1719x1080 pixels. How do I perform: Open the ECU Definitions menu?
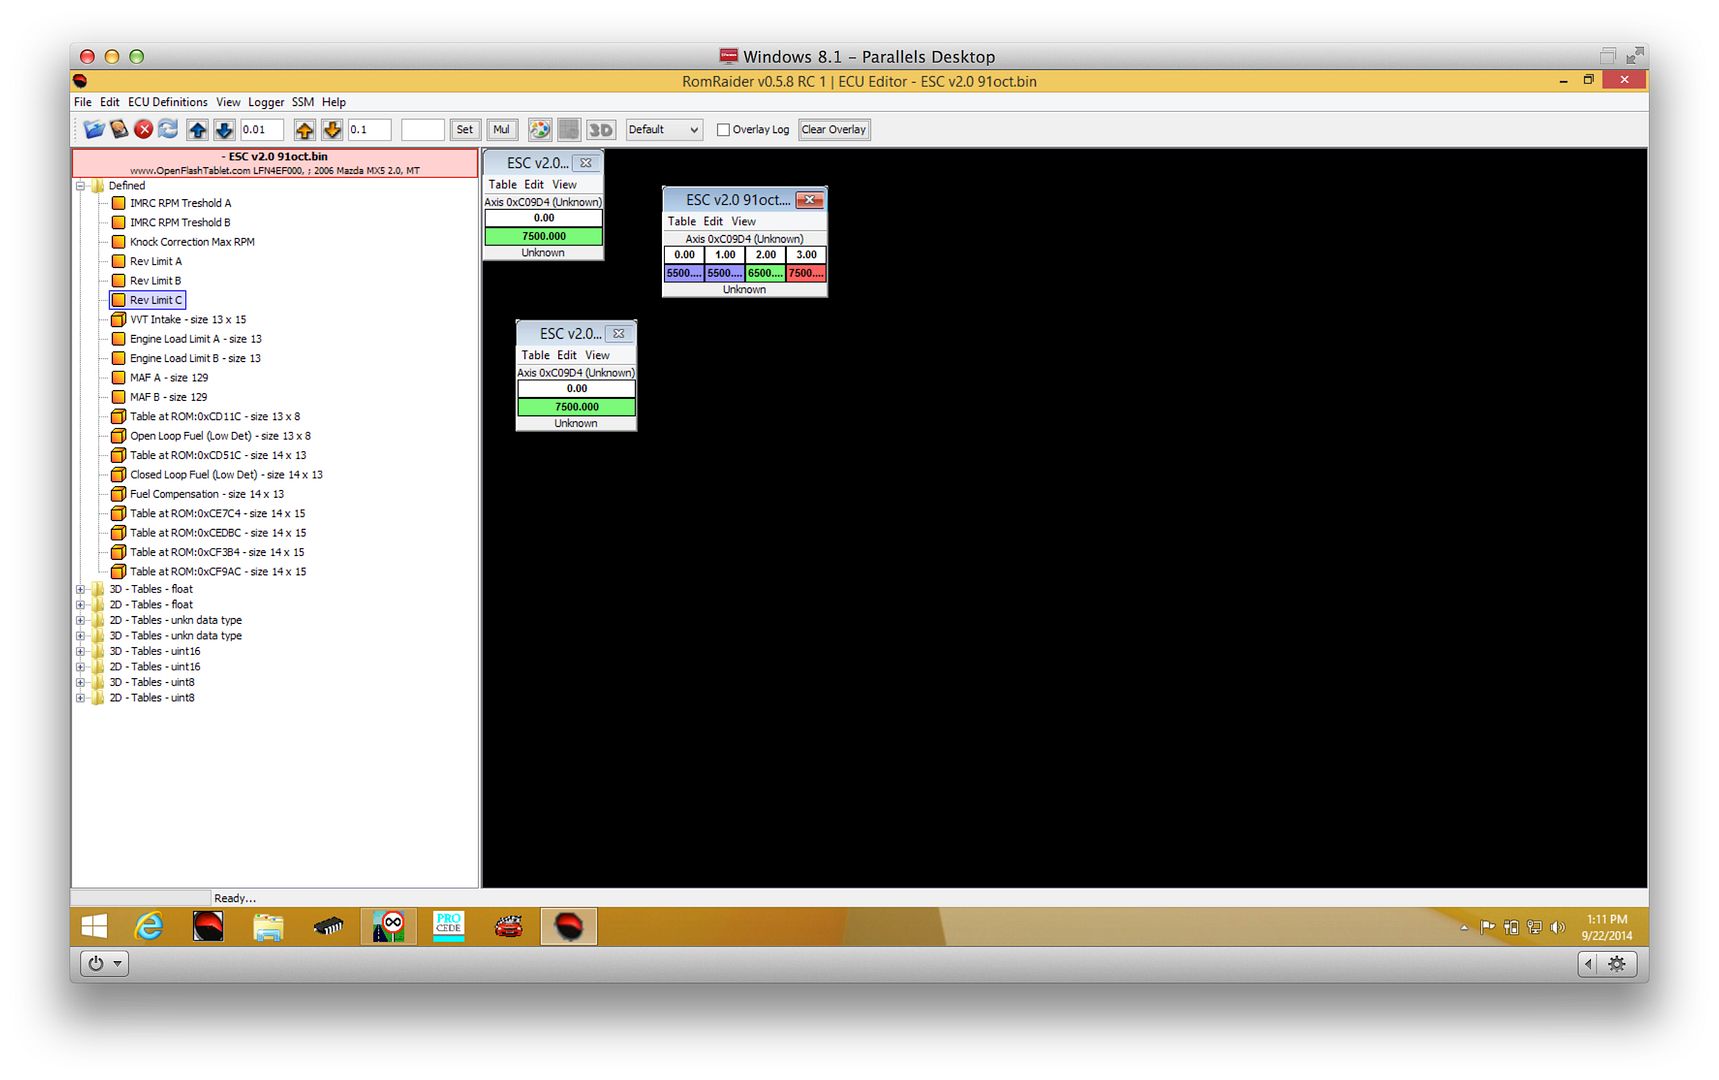coord(167,102)
